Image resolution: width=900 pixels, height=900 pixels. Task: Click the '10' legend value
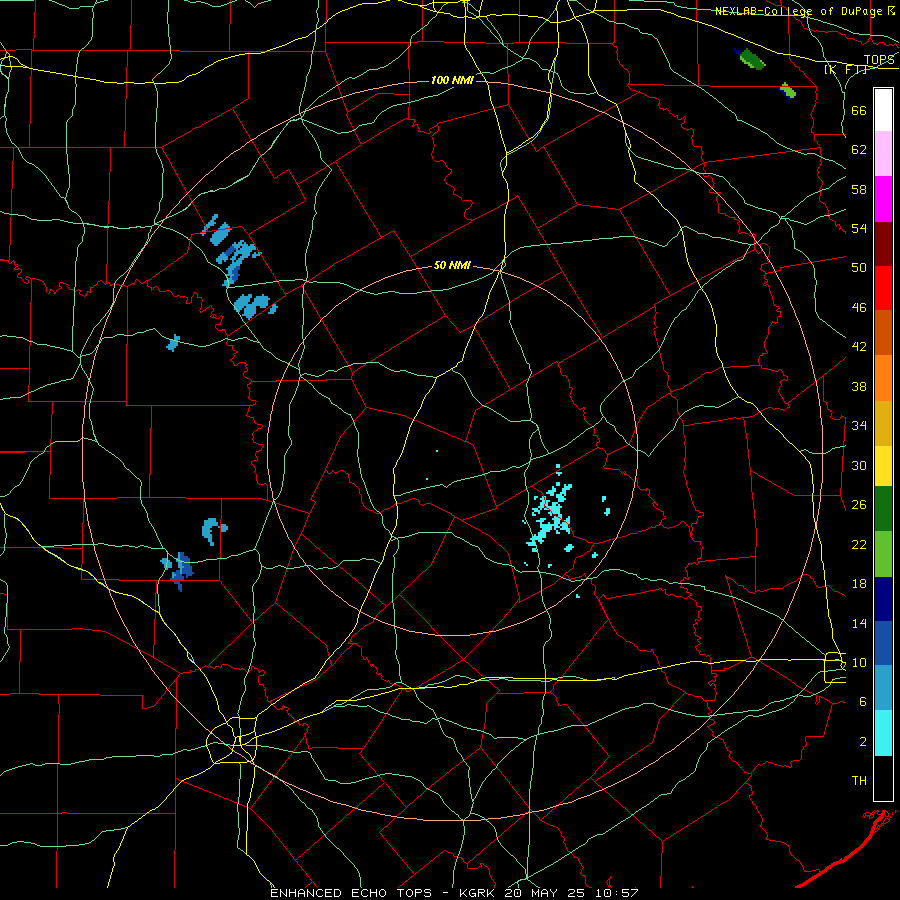[x=859, y=662]
